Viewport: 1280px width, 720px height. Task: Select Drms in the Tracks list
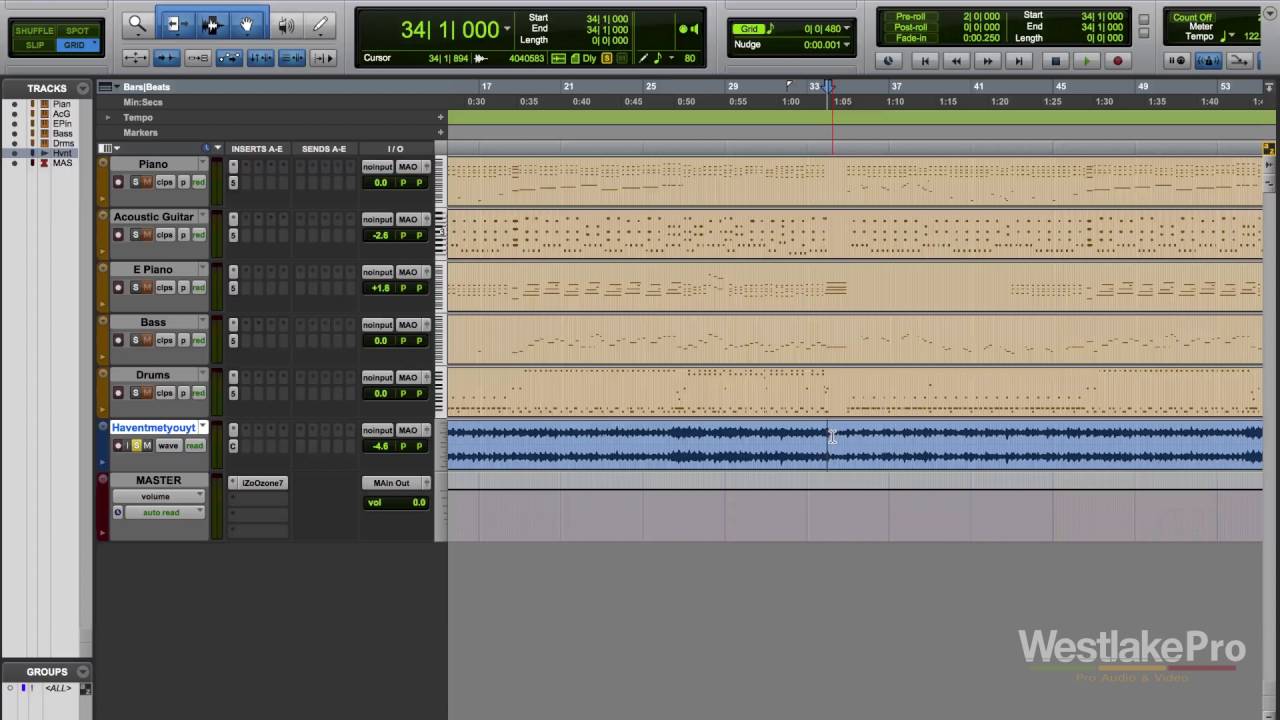pos(63,143)
